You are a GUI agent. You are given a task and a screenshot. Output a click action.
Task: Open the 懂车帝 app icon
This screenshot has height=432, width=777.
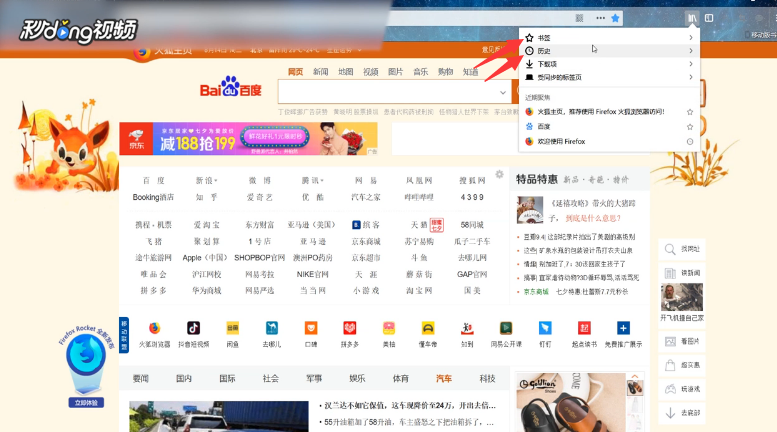(x=428, y=328)
